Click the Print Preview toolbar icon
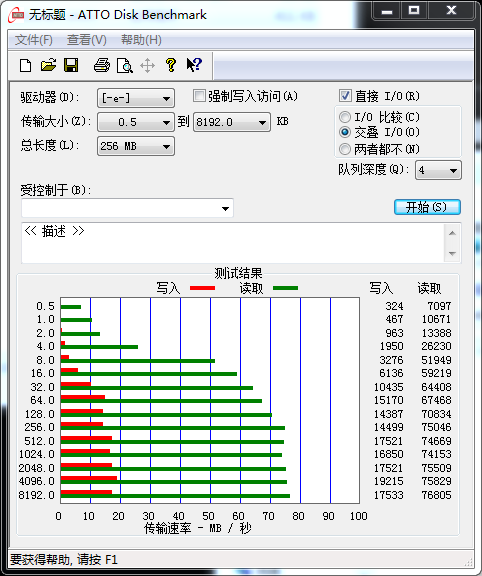Image resolution: width=482 pixels, height=576 pixels. 125,66
